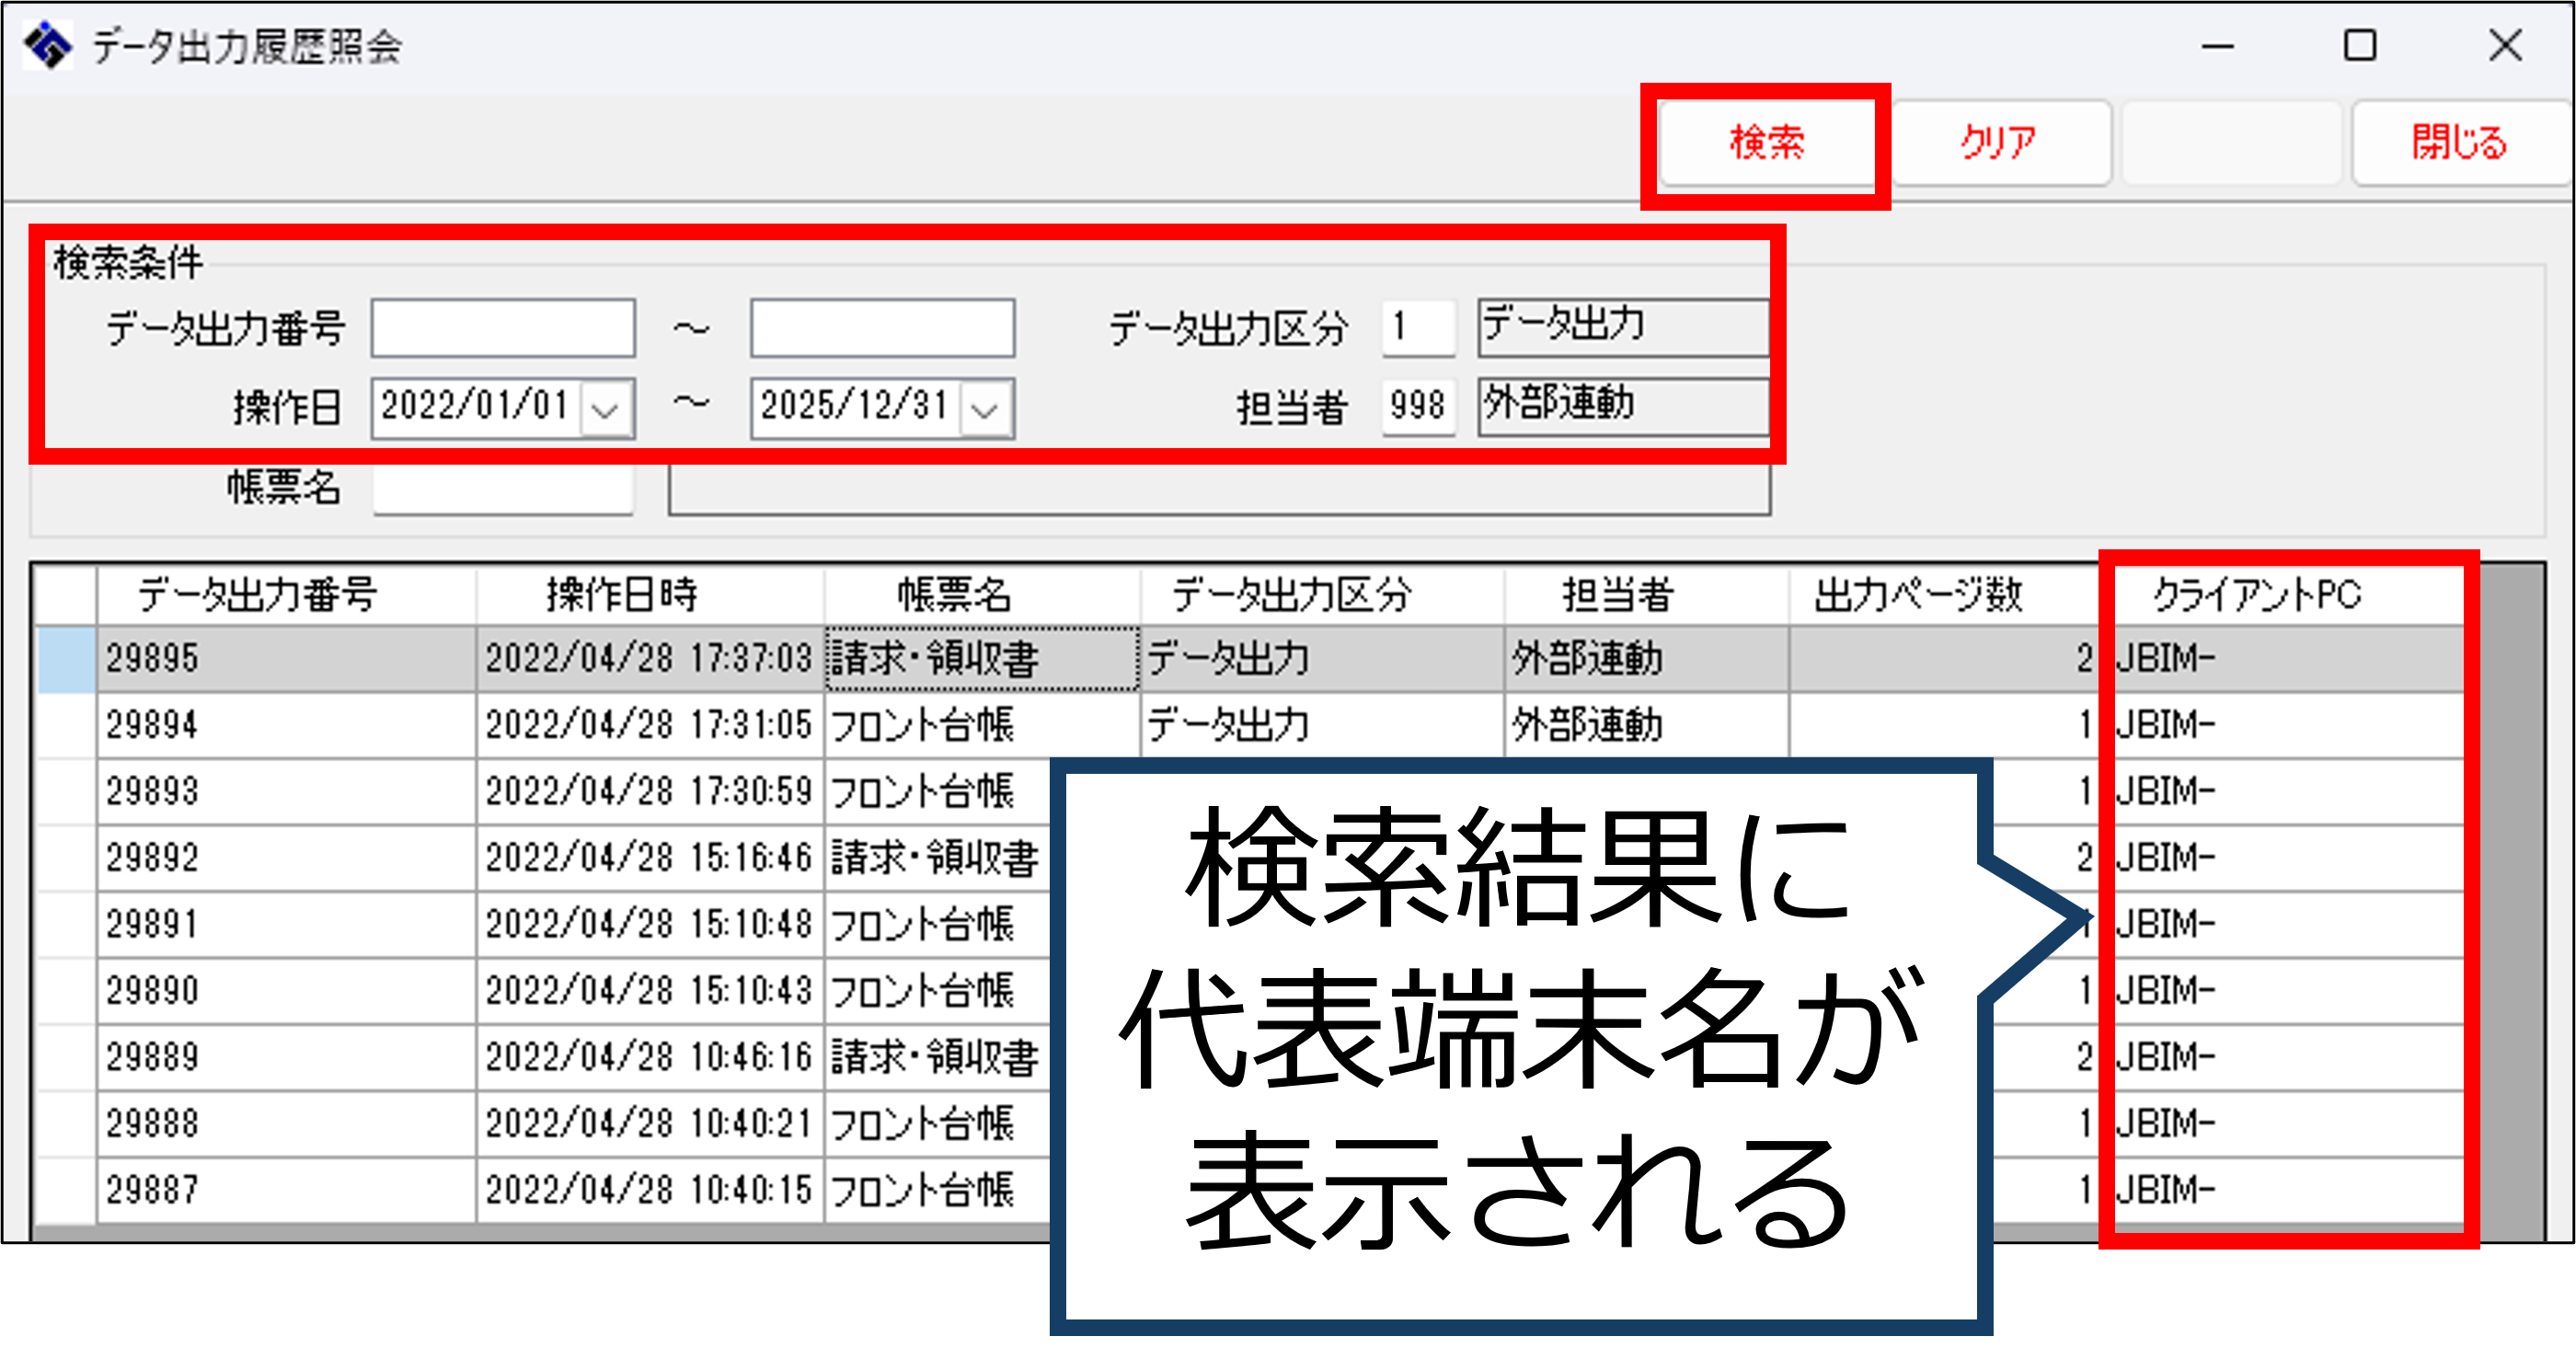
Task: Click the 出力ページ数 column header
Action: 1917,595
